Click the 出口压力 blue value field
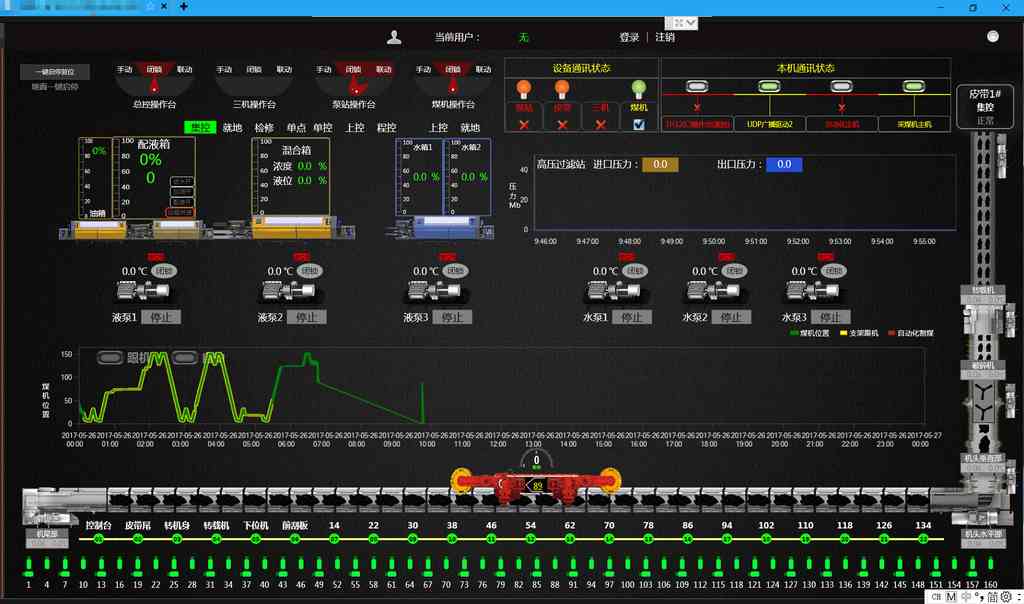Screen dimensions: 1024x604 coord(784,164)
